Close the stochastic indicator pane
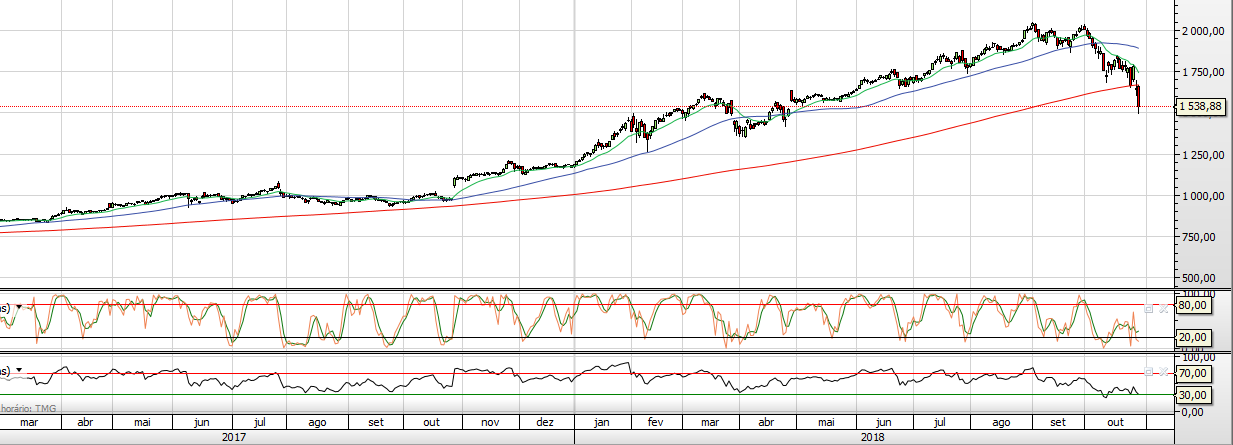 point(1162,310)
